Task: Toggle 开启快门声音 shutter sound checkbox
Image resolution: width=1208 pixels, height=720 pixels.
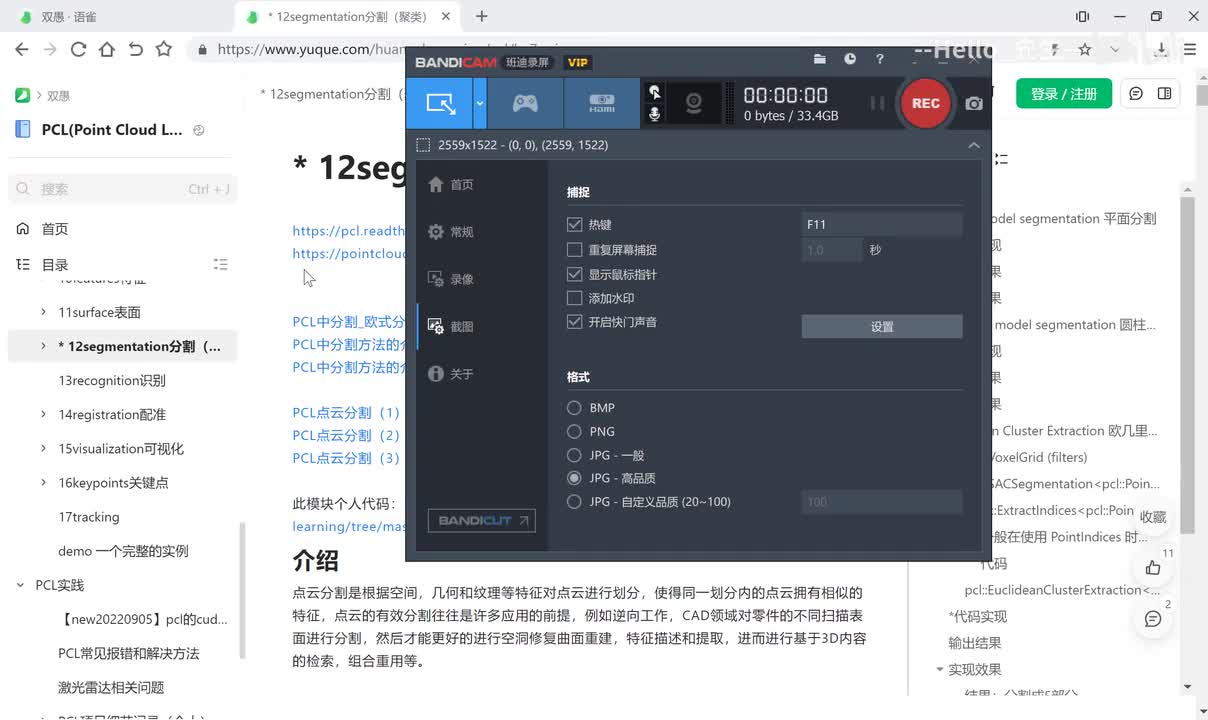Action: 574,322
